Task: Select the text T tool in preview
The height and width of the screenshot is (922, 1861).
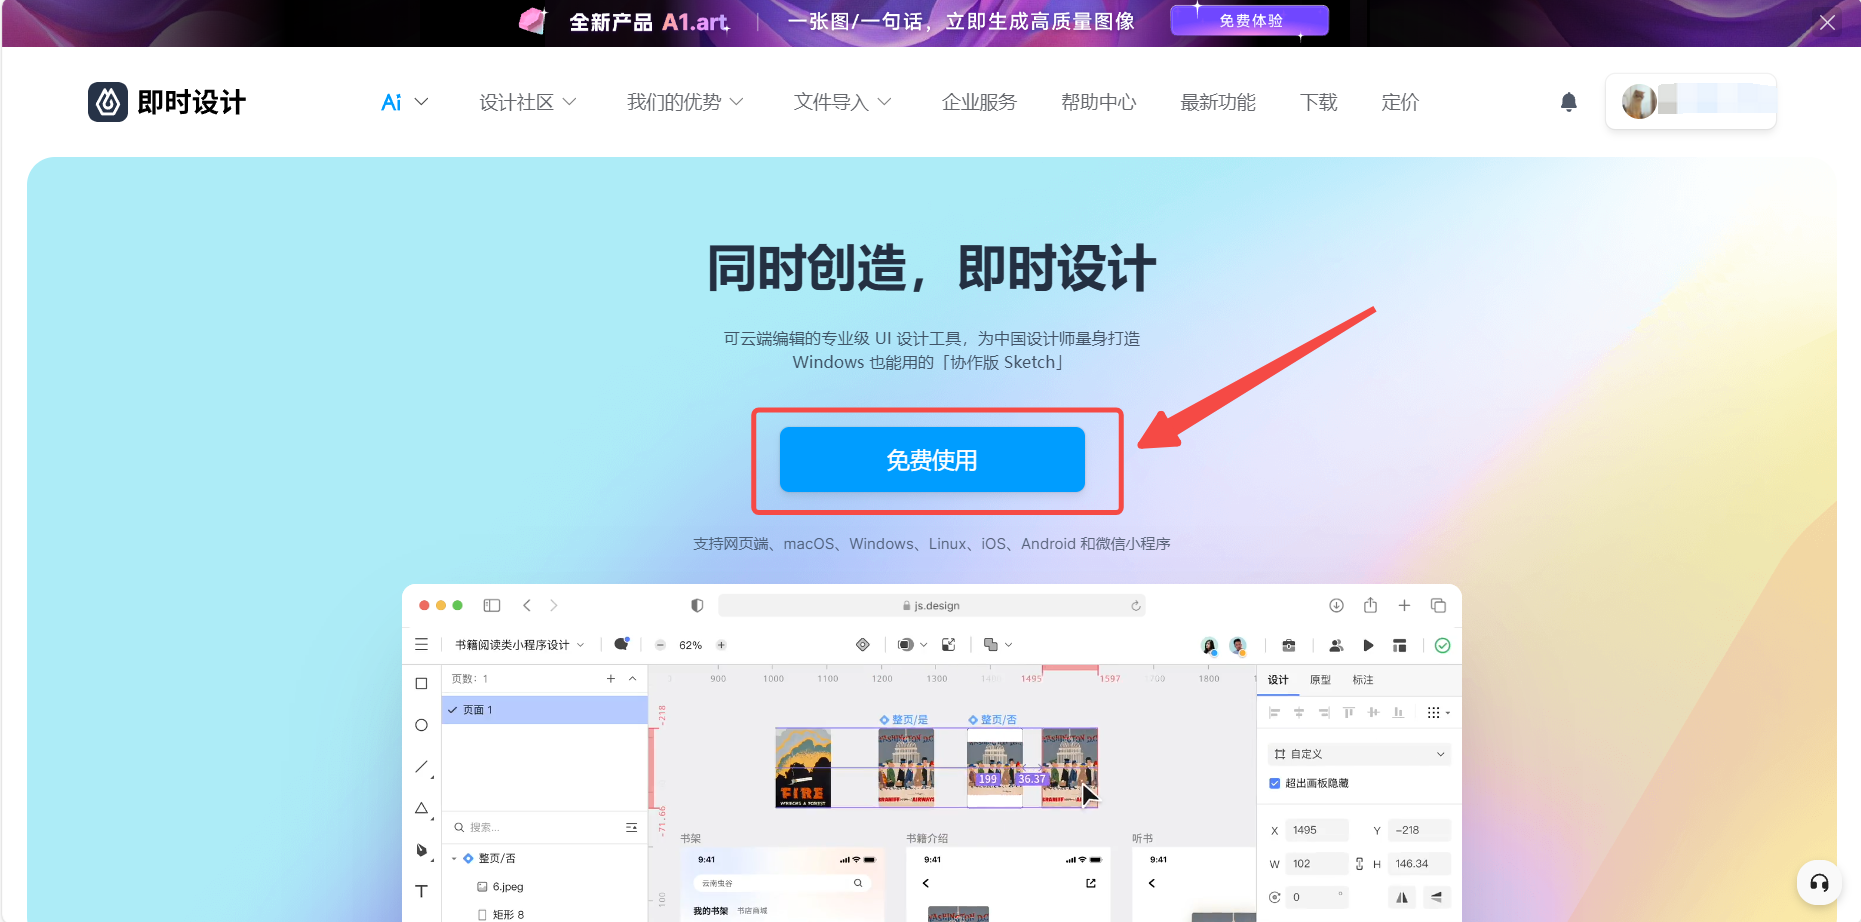Action: 421,891
